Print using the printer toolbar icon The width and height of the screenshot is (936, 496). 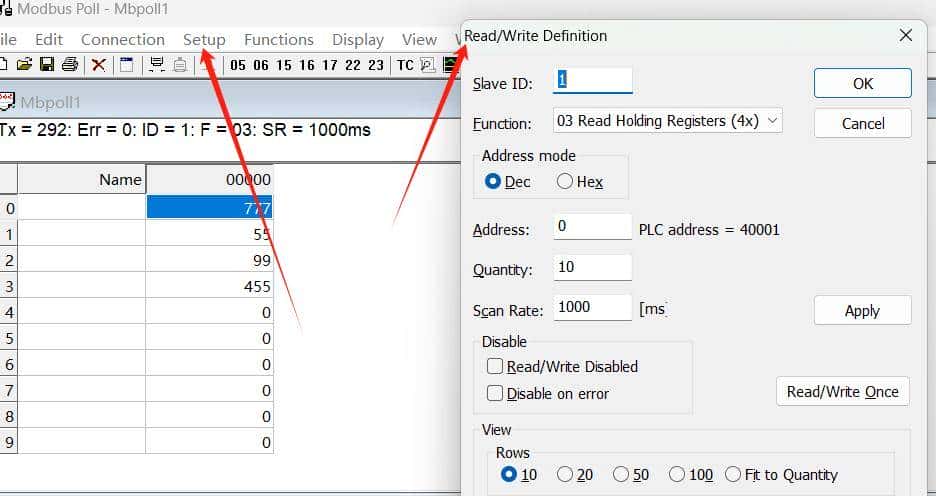[70, 64]
